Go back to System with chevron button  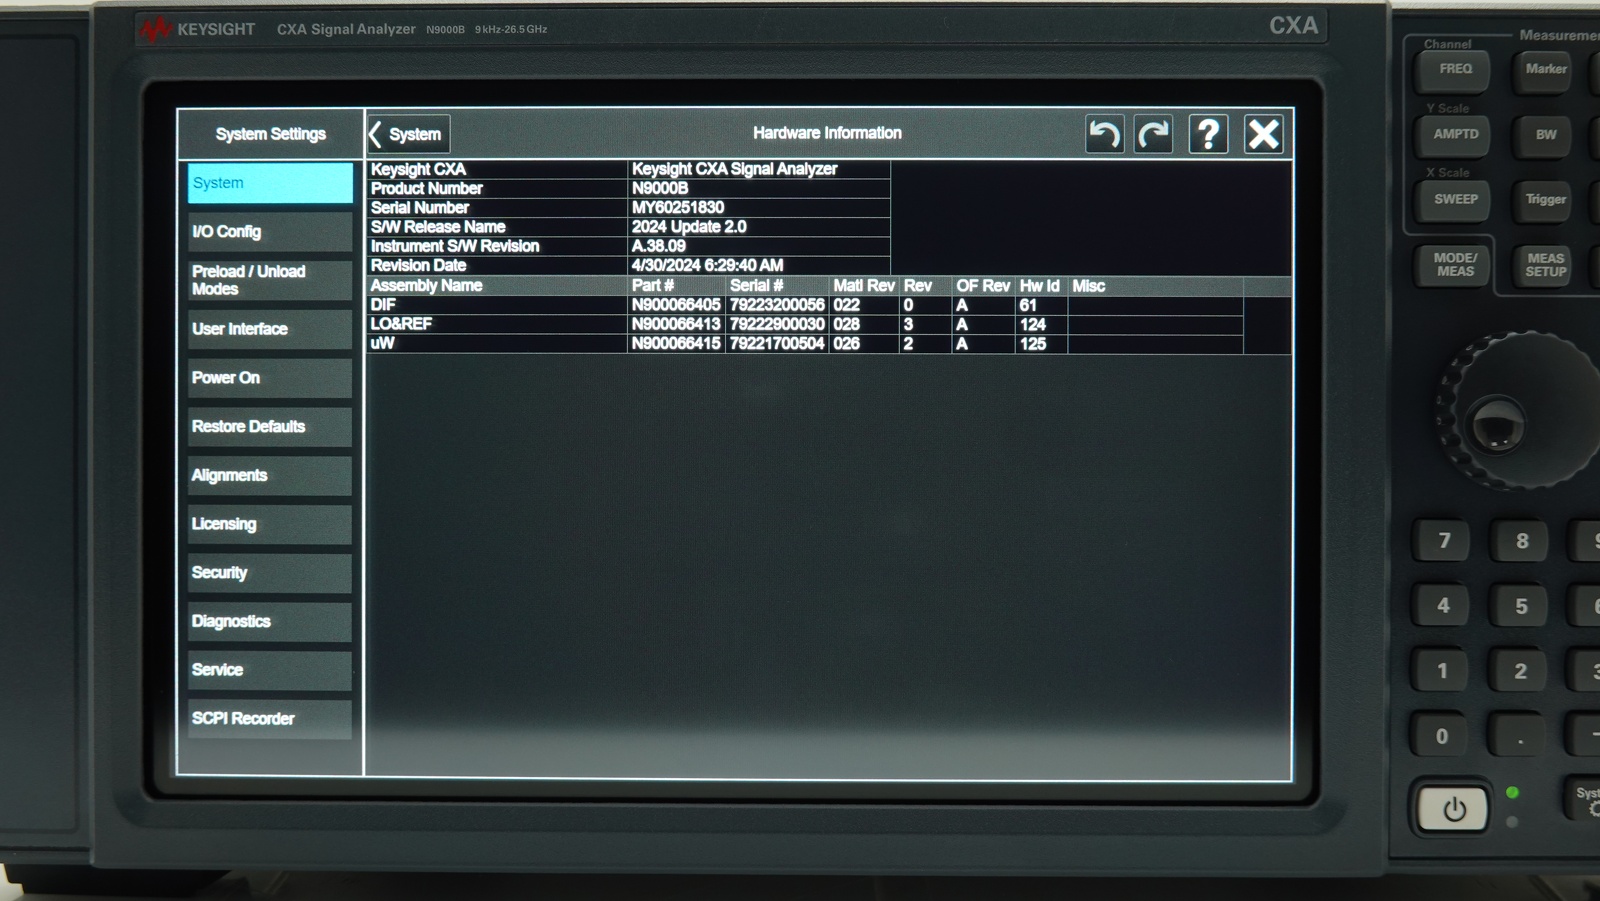tap(408, 134)
